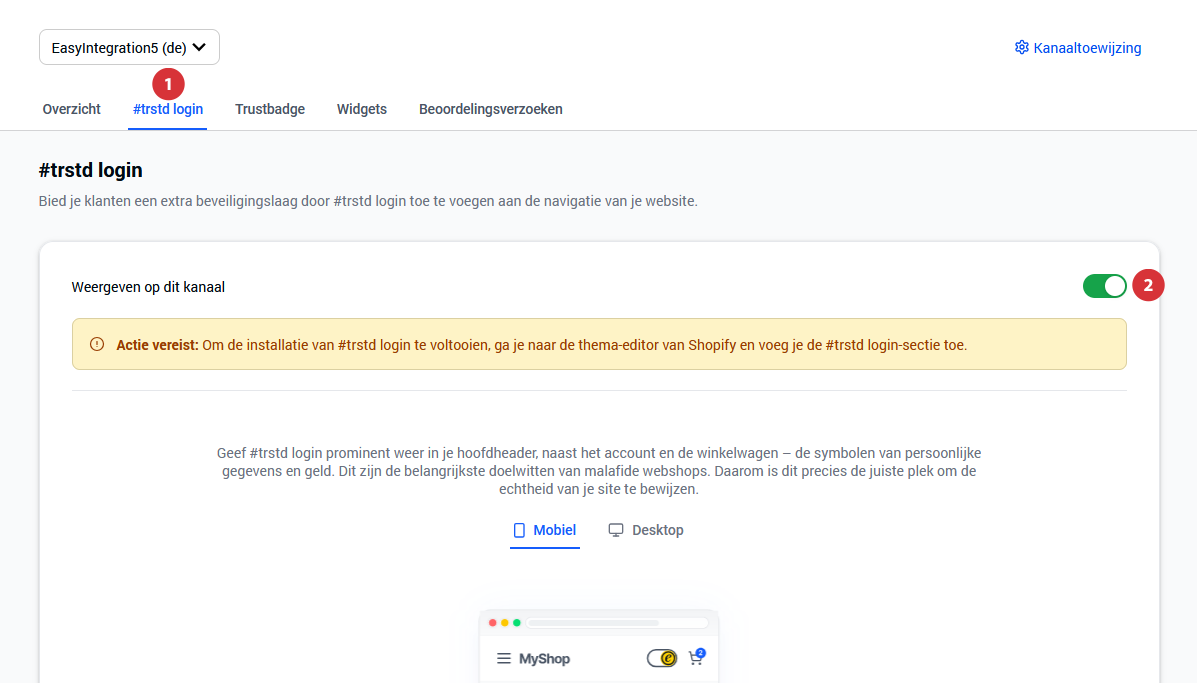This screenshot has width=1197, height=683.
Task: Click the warning icon in Actie vereist banner
Action: click(97, 344)
